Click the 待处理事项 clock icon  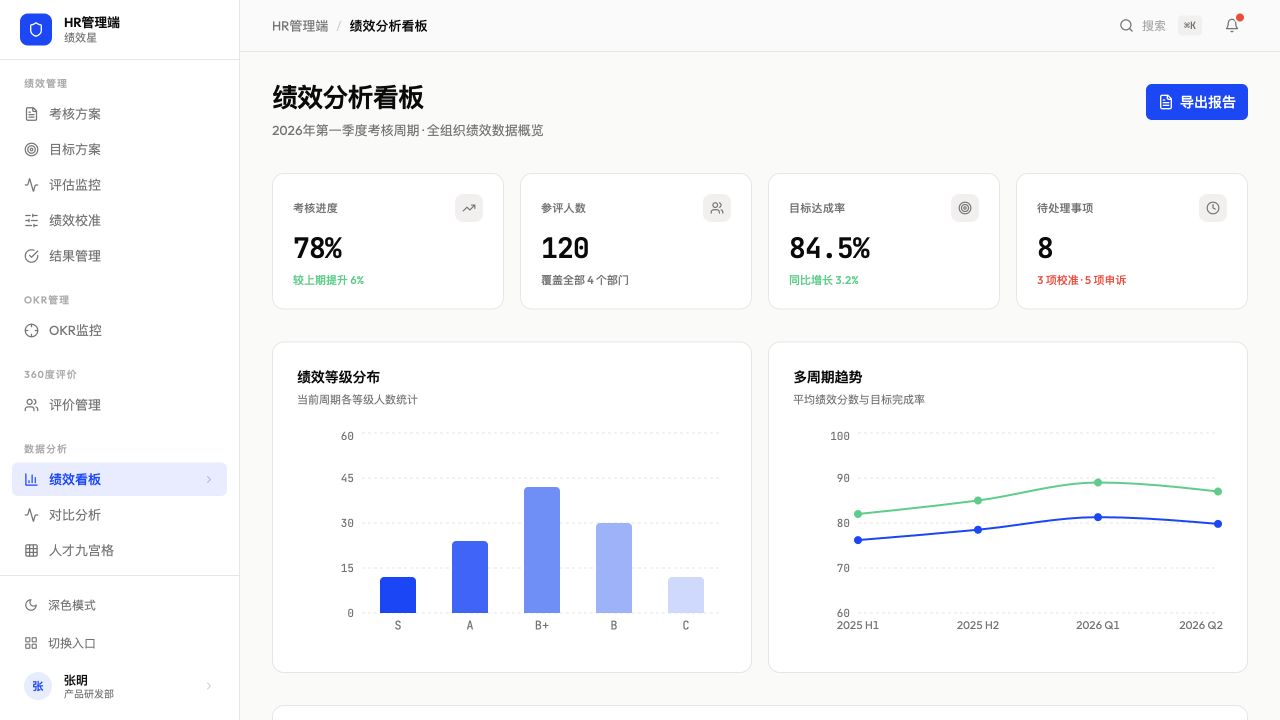pos(1213,208)
